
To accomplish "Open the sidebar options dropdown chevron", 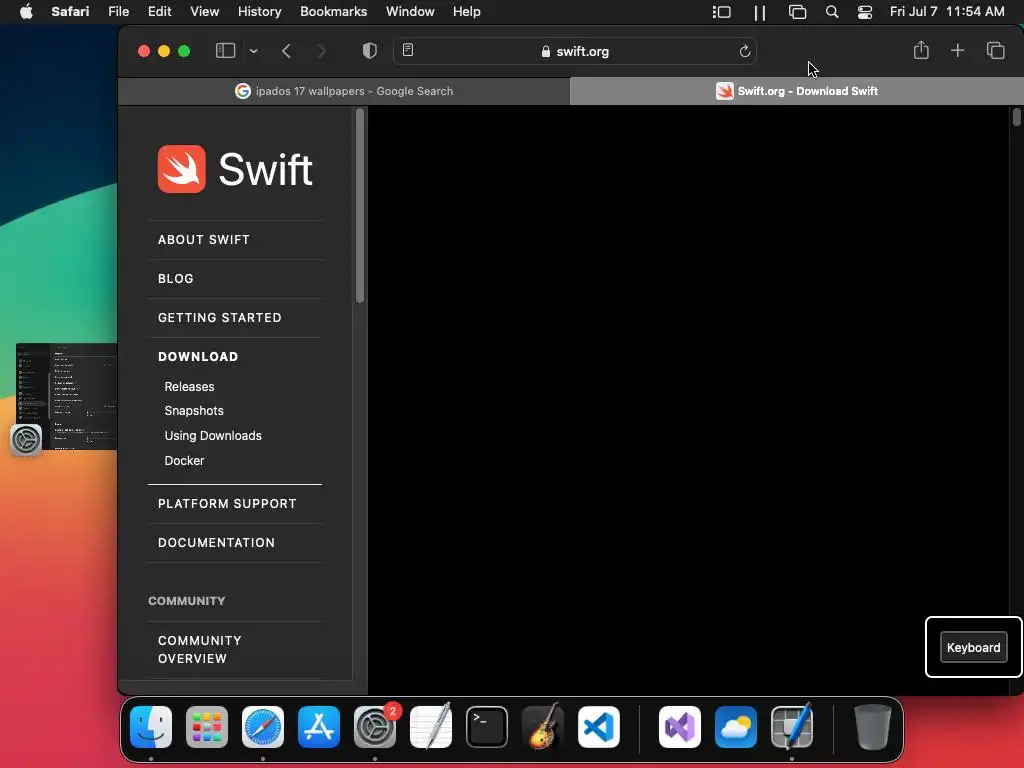I will 253,51.
